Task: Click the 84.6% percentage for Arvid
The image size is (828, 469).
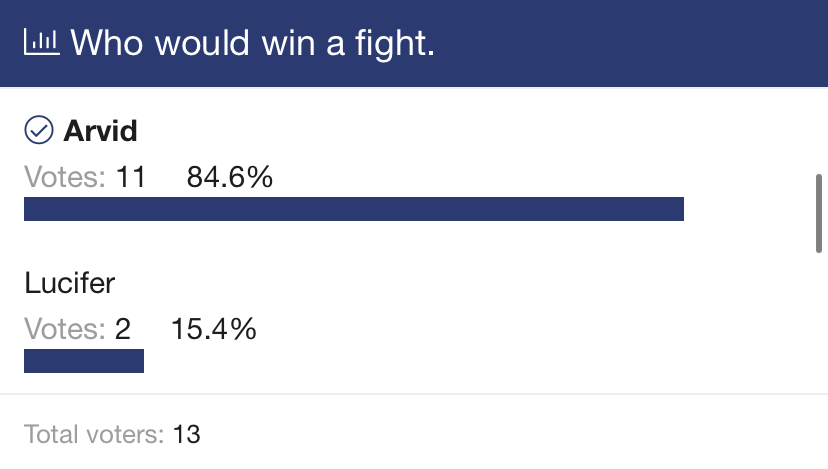Action: [230, 177]
